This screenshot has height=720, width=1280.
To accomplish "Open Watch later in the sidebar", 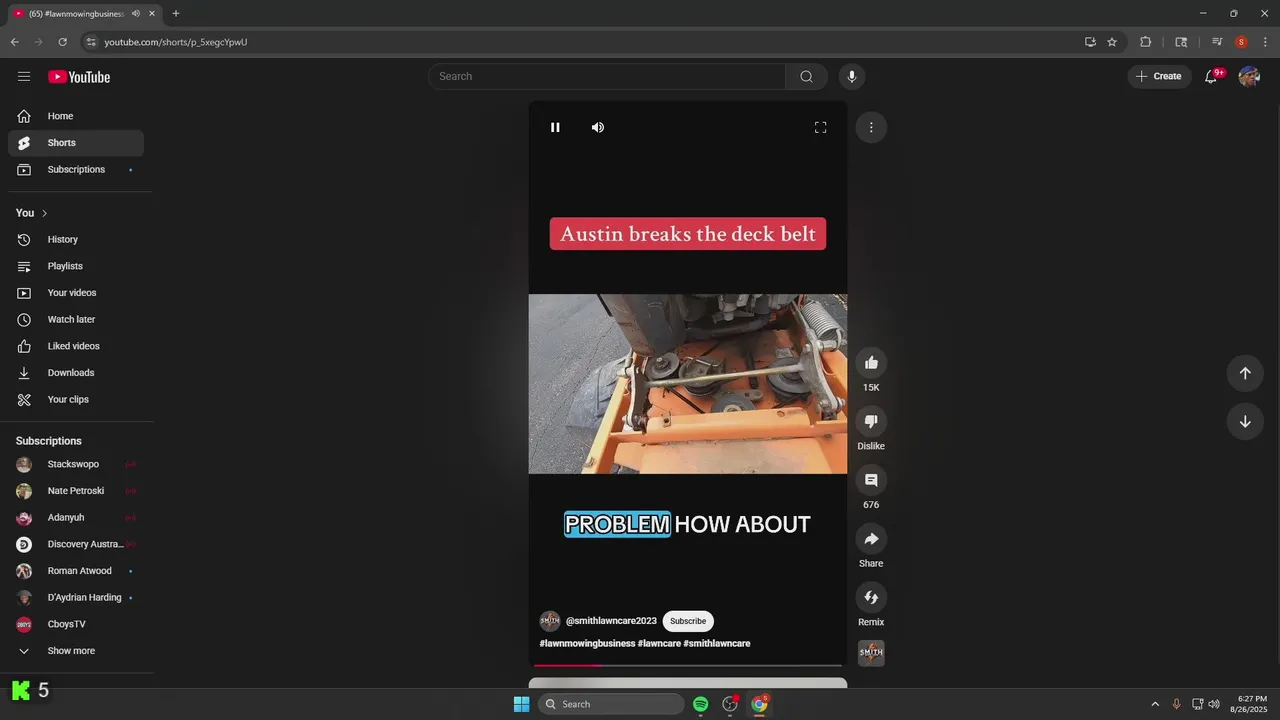I will point(76,319).
